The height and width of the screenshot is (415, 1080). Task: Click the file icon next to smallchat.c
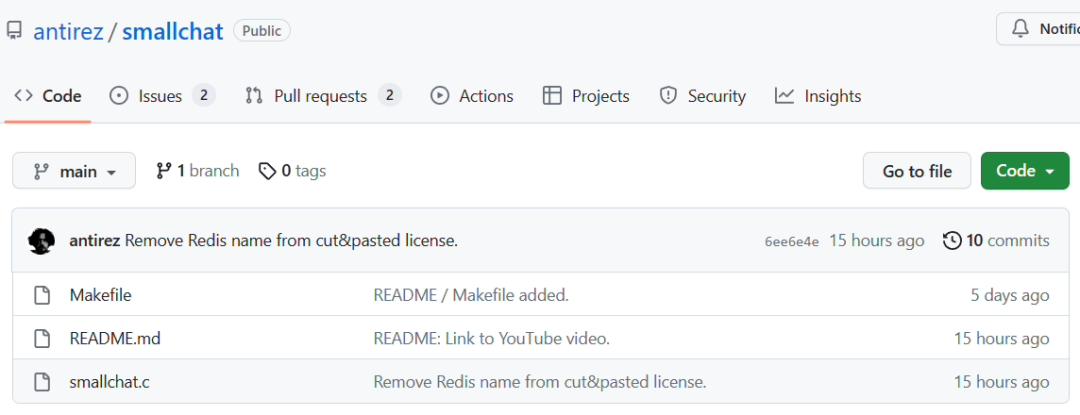43,381
